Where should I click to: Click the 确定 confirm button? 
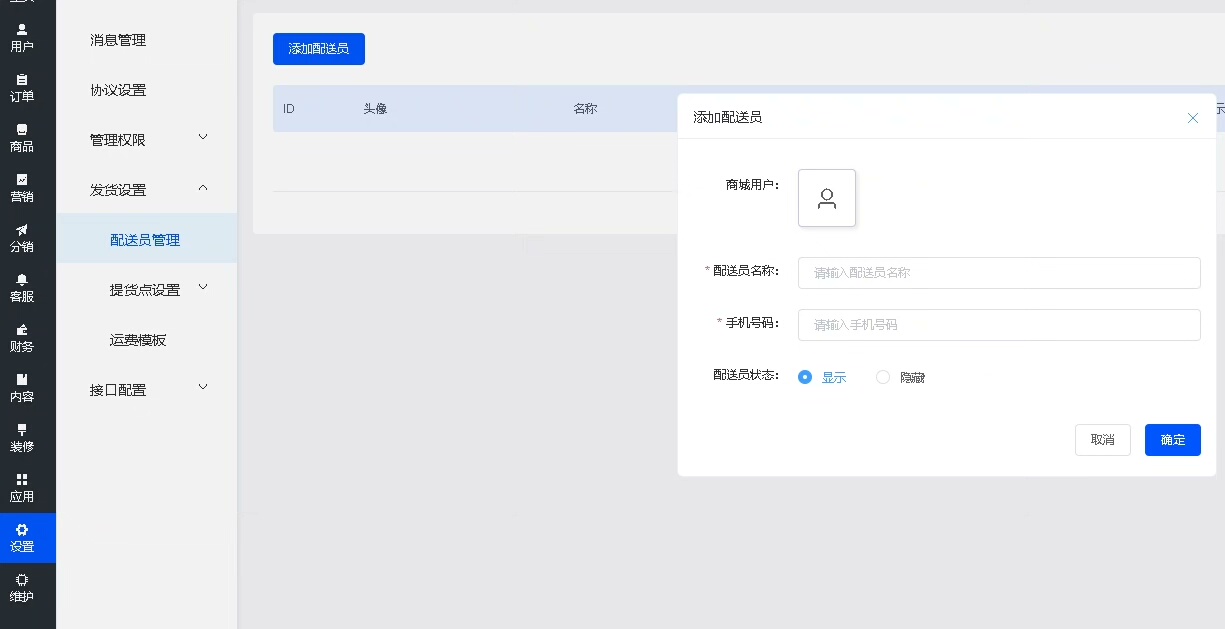click(1172, 440)
